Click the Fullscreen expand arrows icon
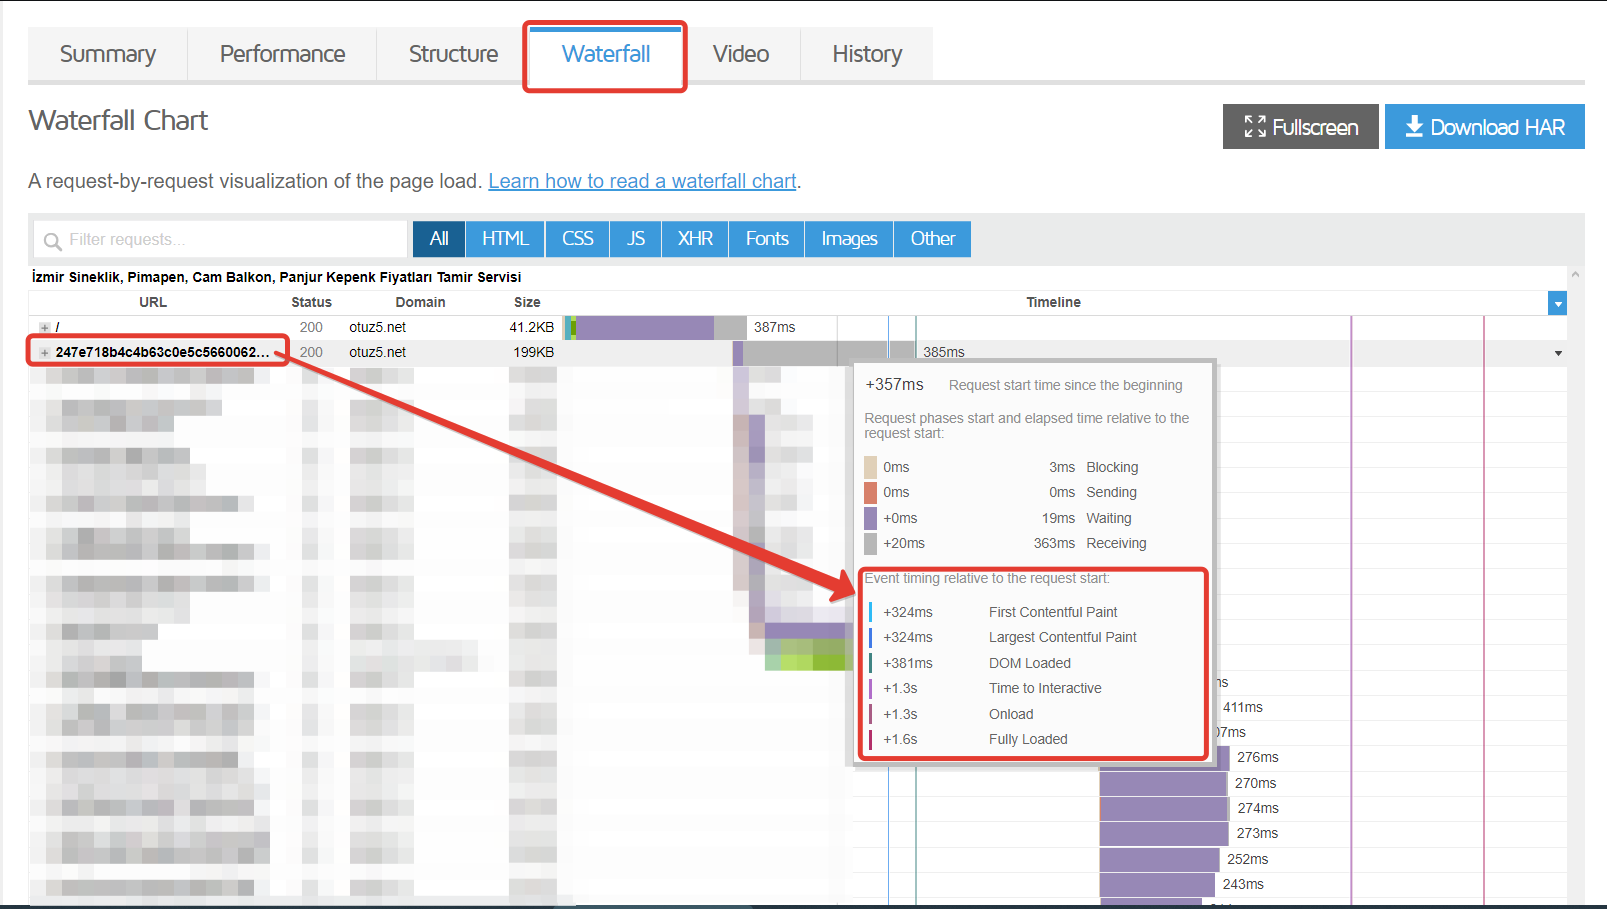 1255,127
